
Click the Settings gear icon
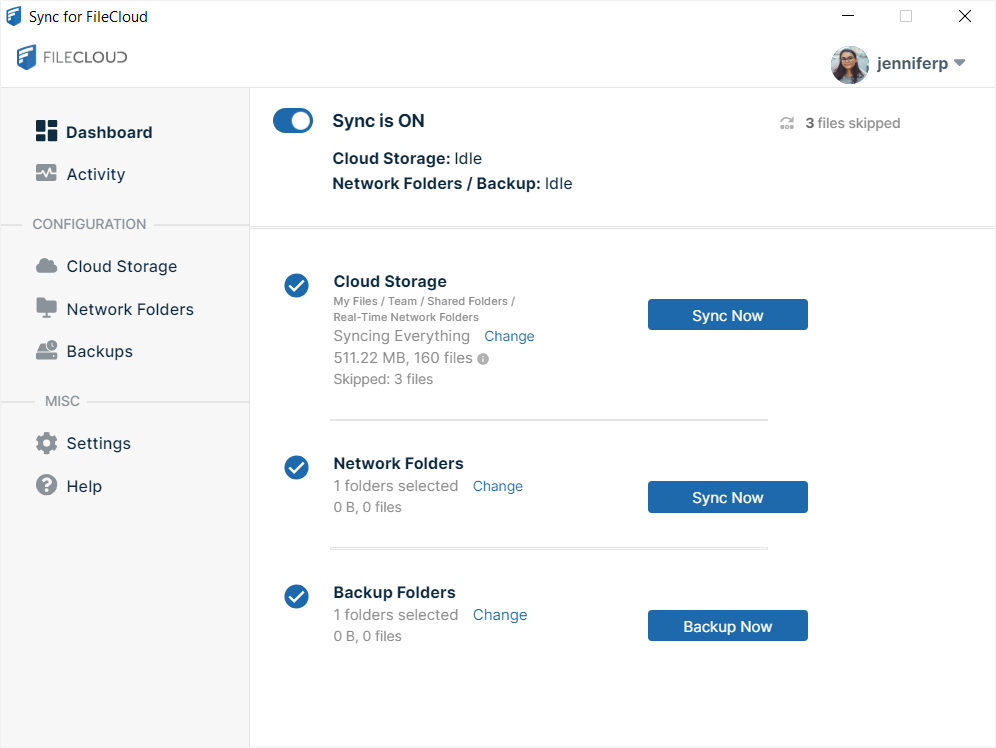pos(46,443)
